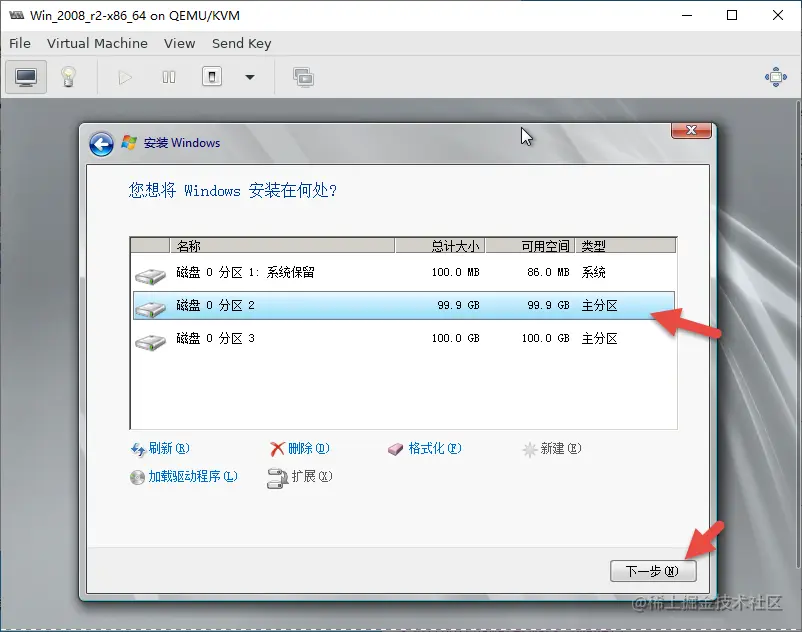
Task: Select 磁盘 0 分区 3 row
Action: tap(404, 338)
